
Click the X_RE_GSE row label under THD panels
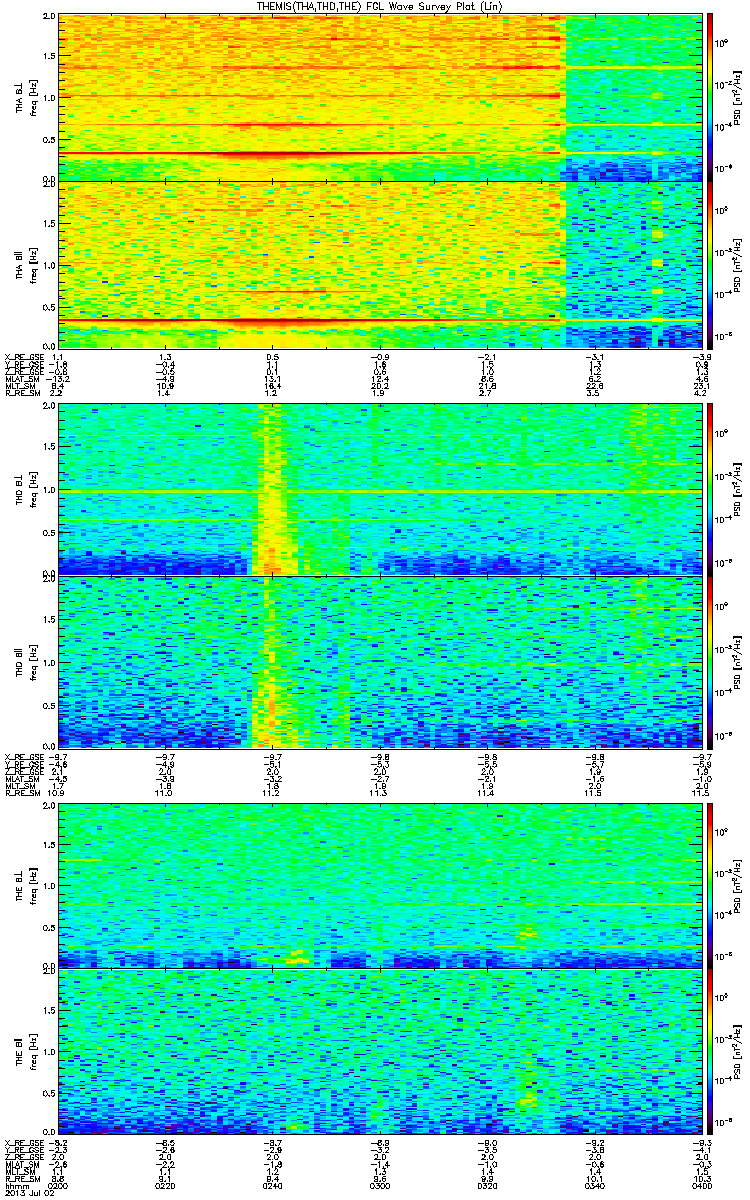(22, 756)
